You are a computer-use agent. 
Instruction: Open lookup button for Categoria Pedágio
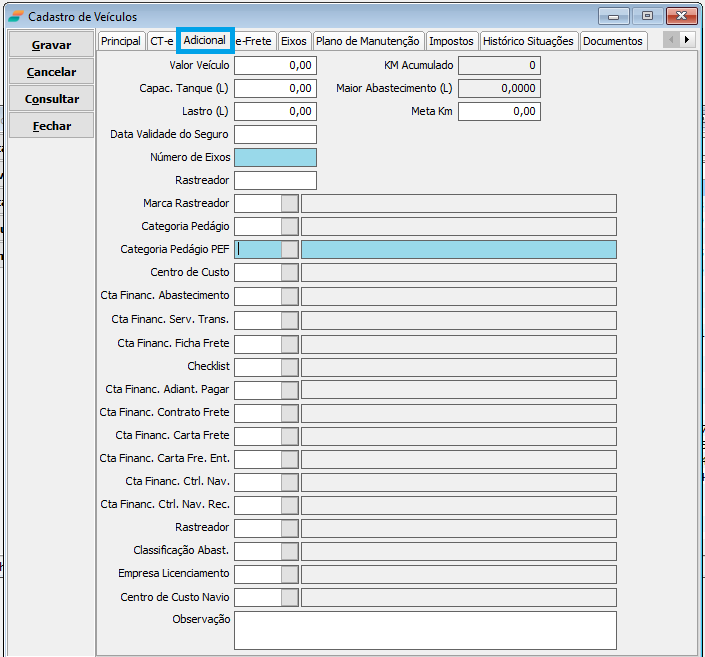(x=290, y=226)
